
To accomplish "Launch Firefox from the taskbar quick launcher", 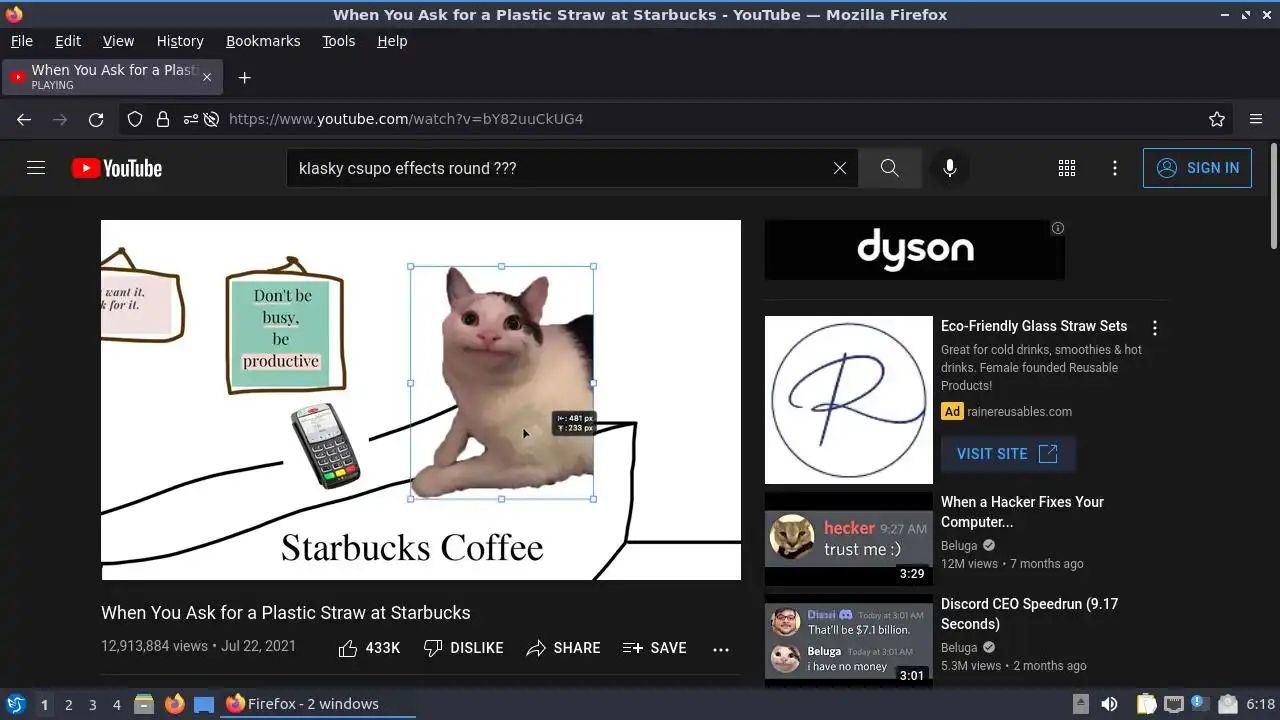I will 175,704.
